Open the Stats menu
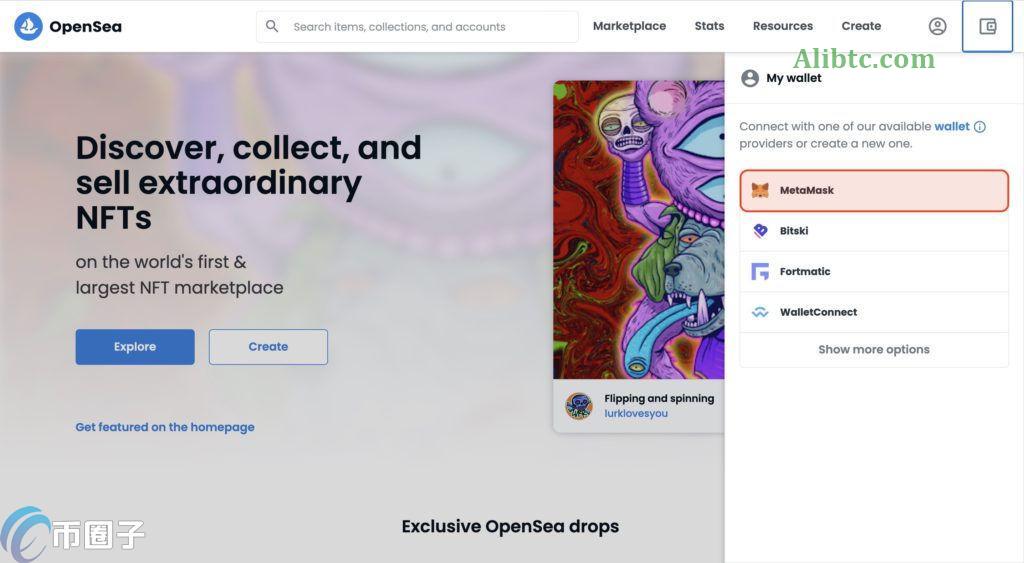This screenshot has height=563, width=1024. [x=709, y=26]
